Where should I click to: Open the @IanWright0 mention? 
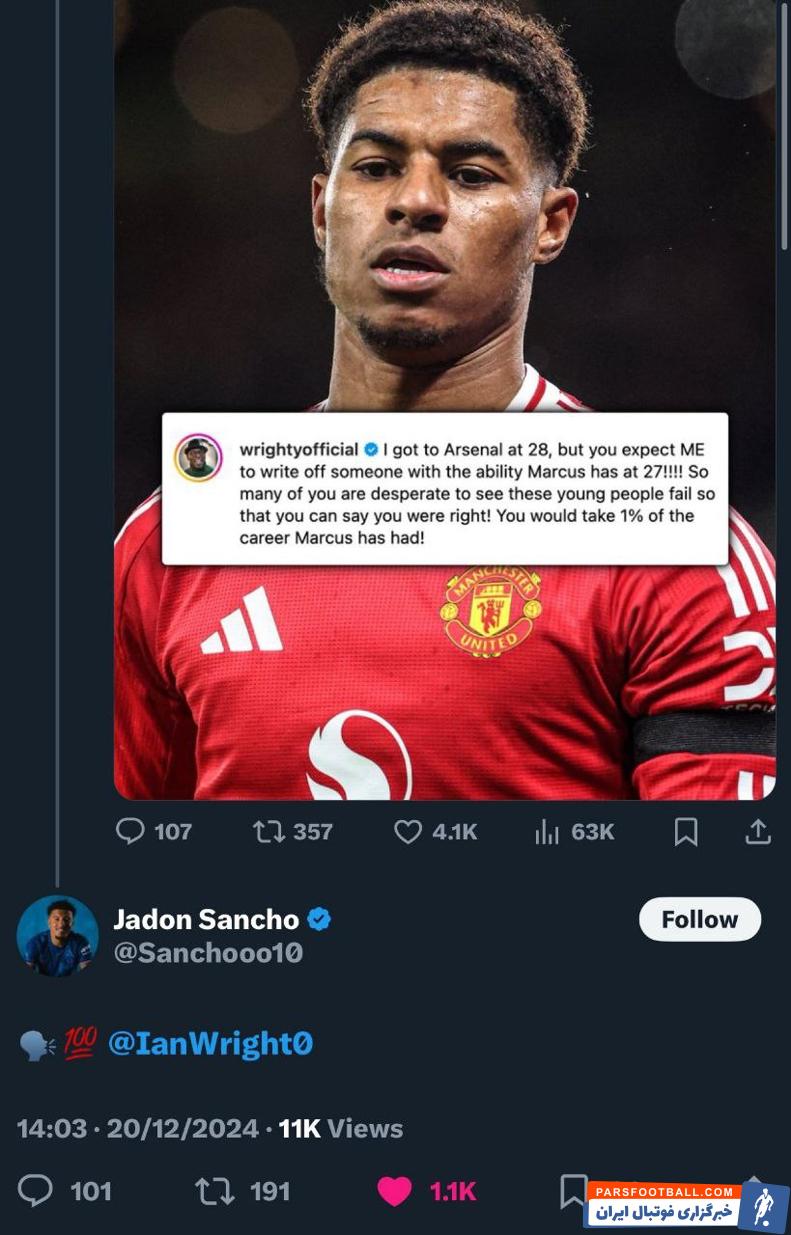click(210, 1044)
